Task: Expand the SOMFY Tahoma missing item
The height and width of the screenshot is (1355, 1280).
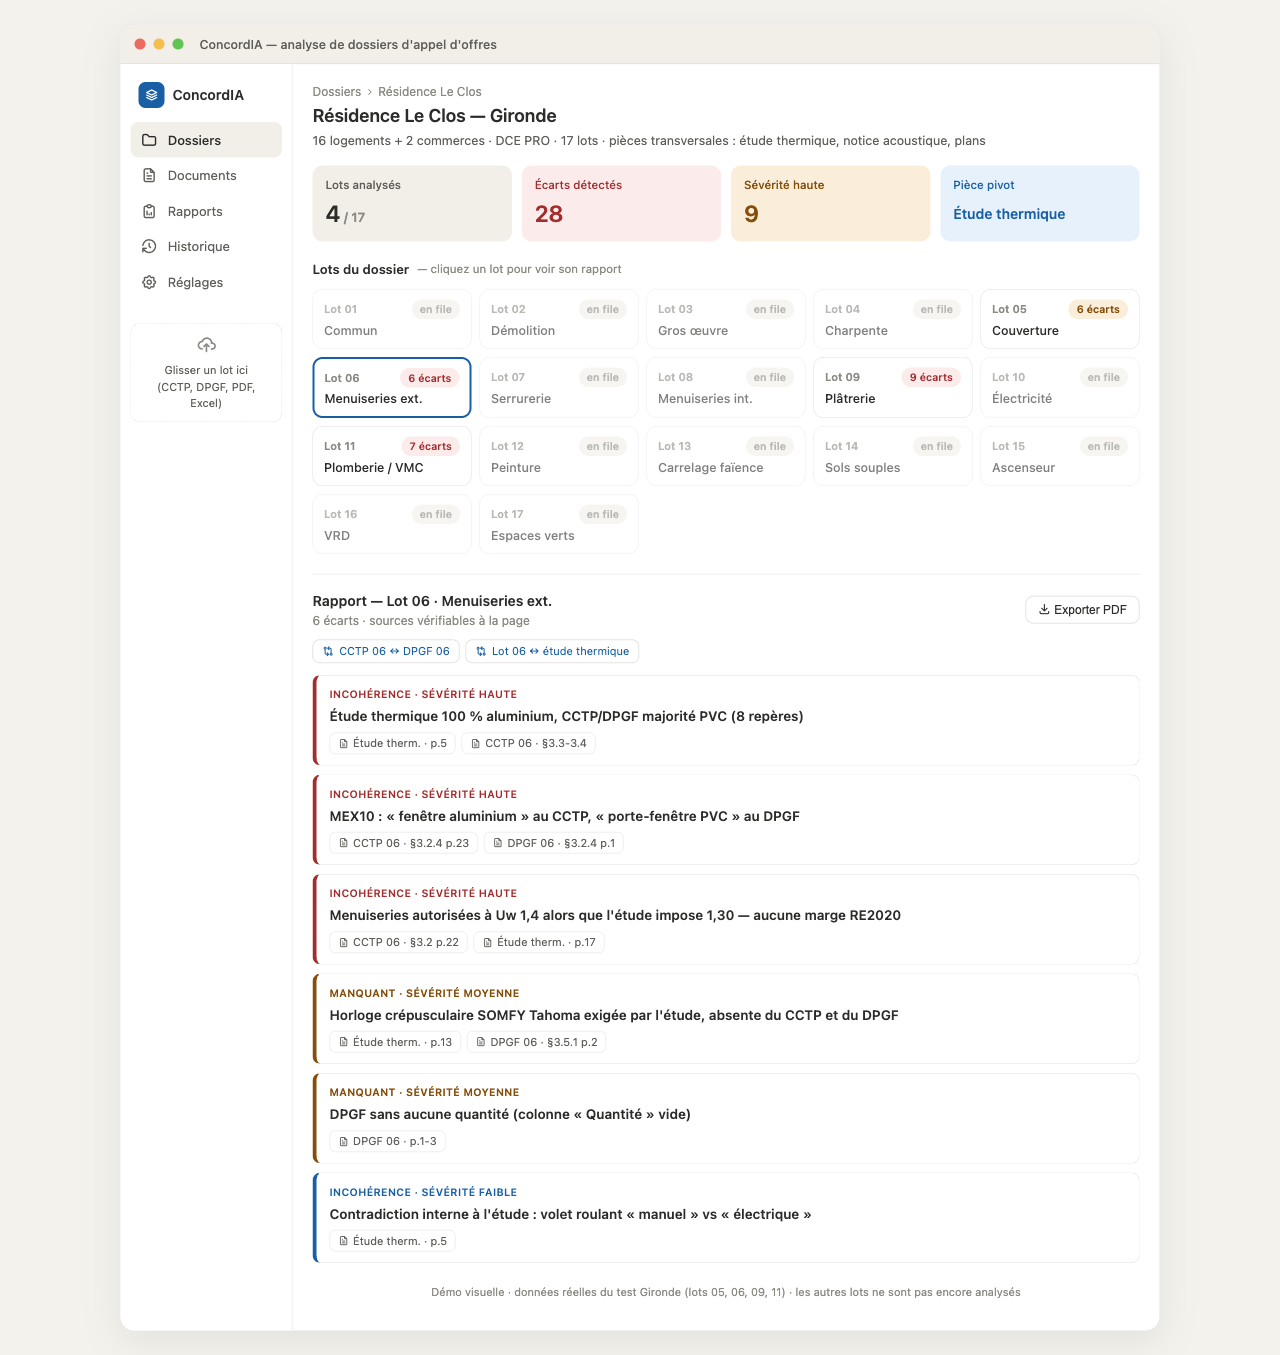Action: click(x=726, y=1019)
